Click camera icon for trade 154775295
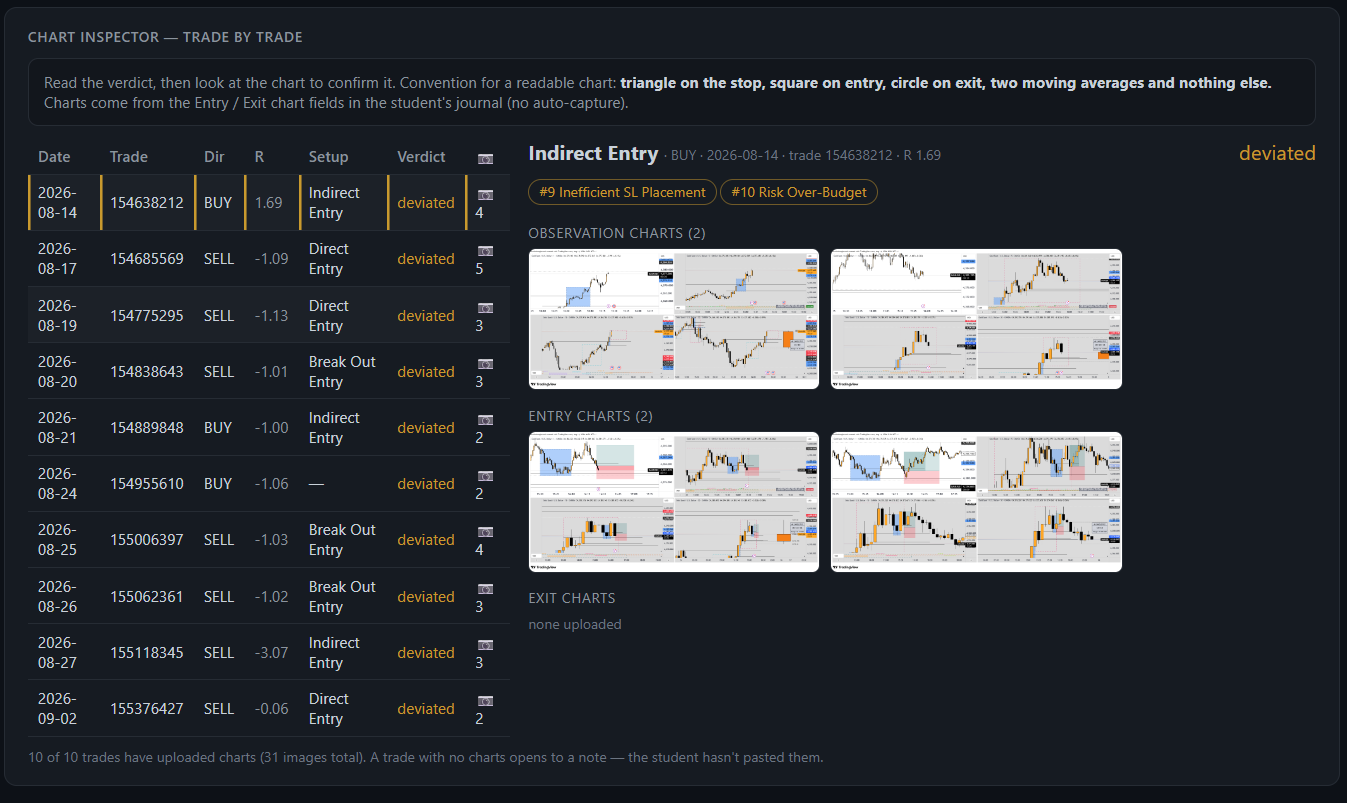This screenshot has height=803, width=1347. click(485, 307)
